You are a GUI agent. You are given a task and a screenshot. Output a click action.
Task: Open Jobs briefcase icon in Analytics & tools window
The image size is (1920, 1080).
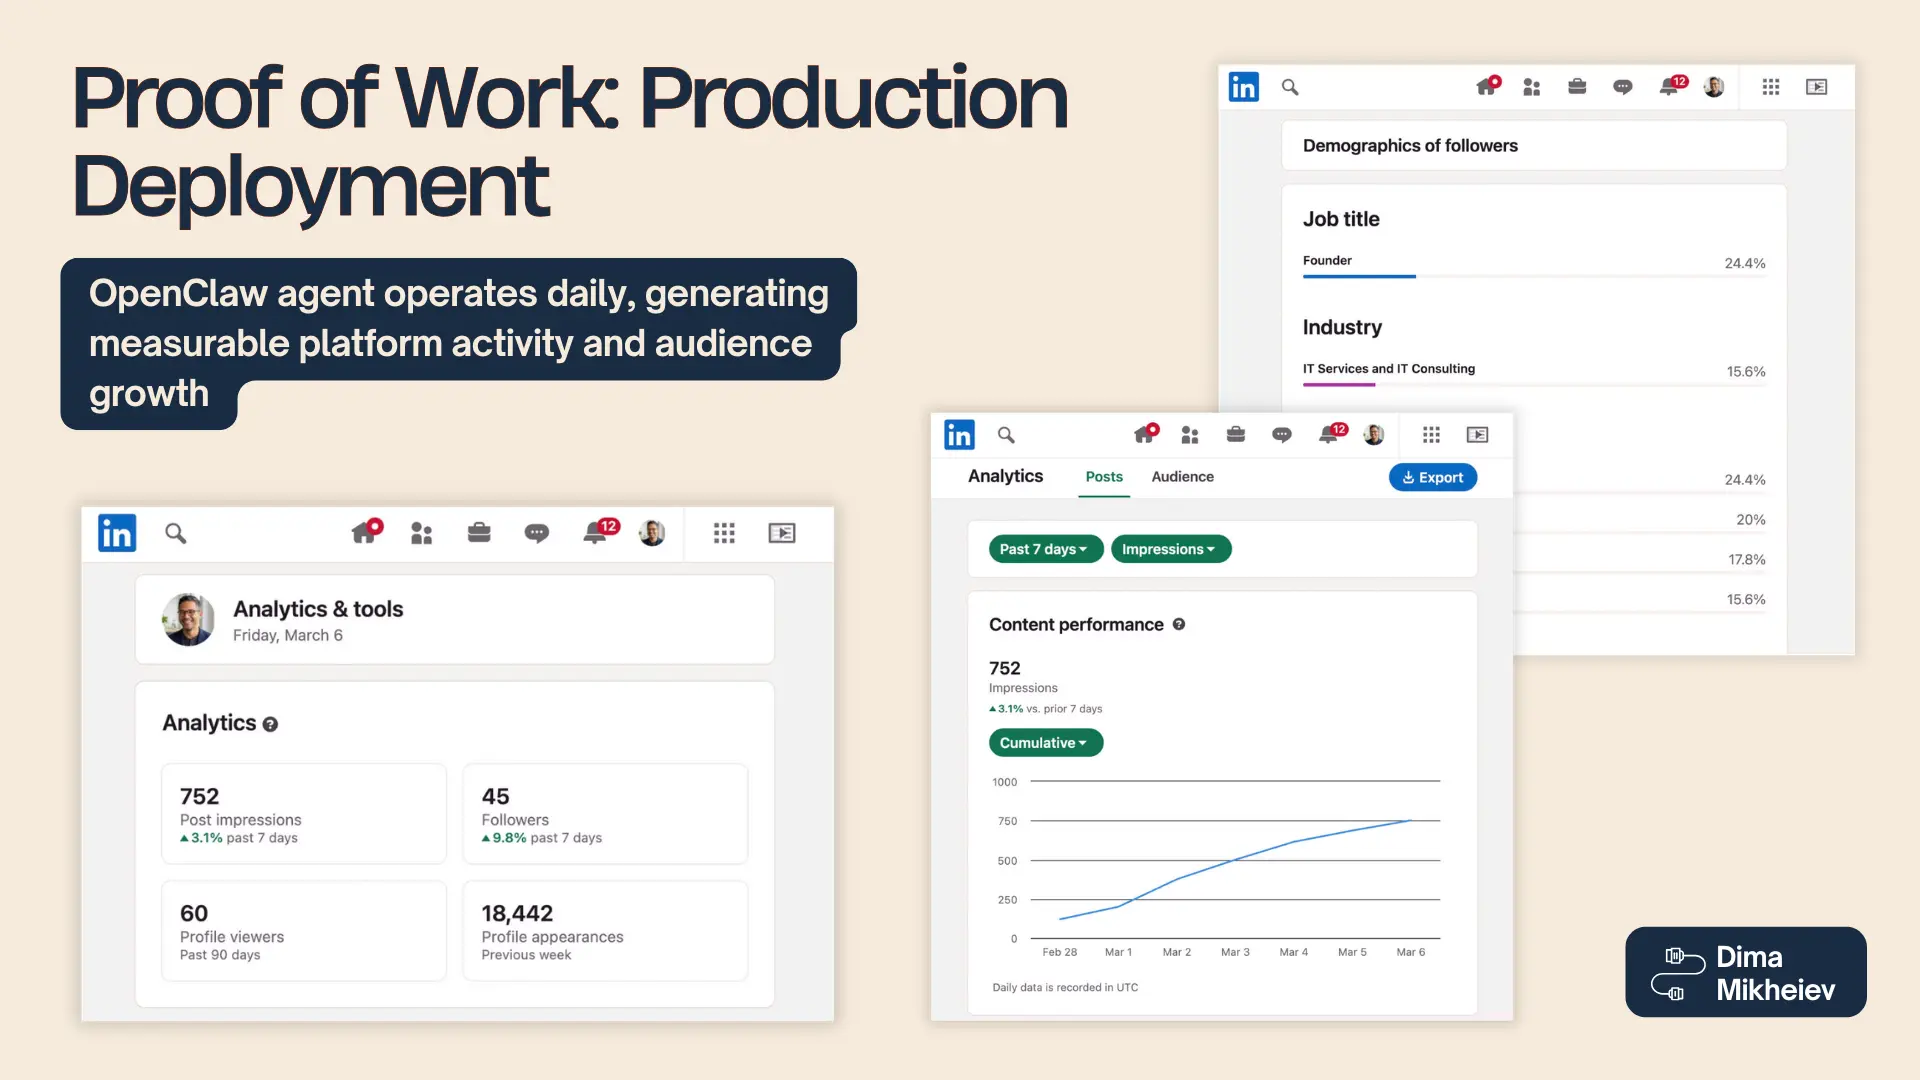[x=479, y=533]
